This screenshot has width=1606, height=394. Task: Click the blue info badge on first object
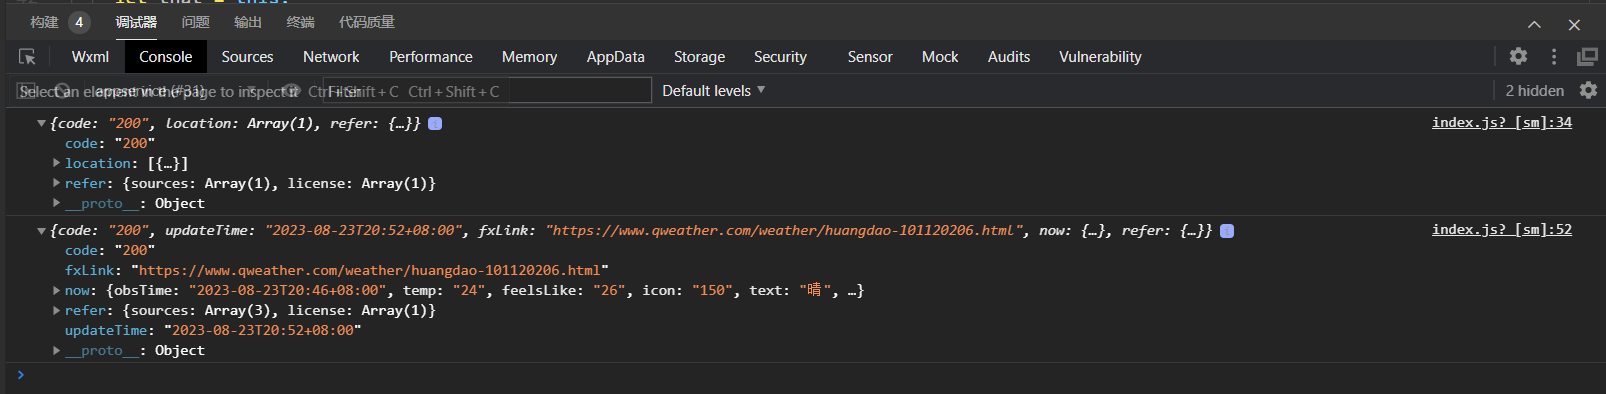(435, 123)
